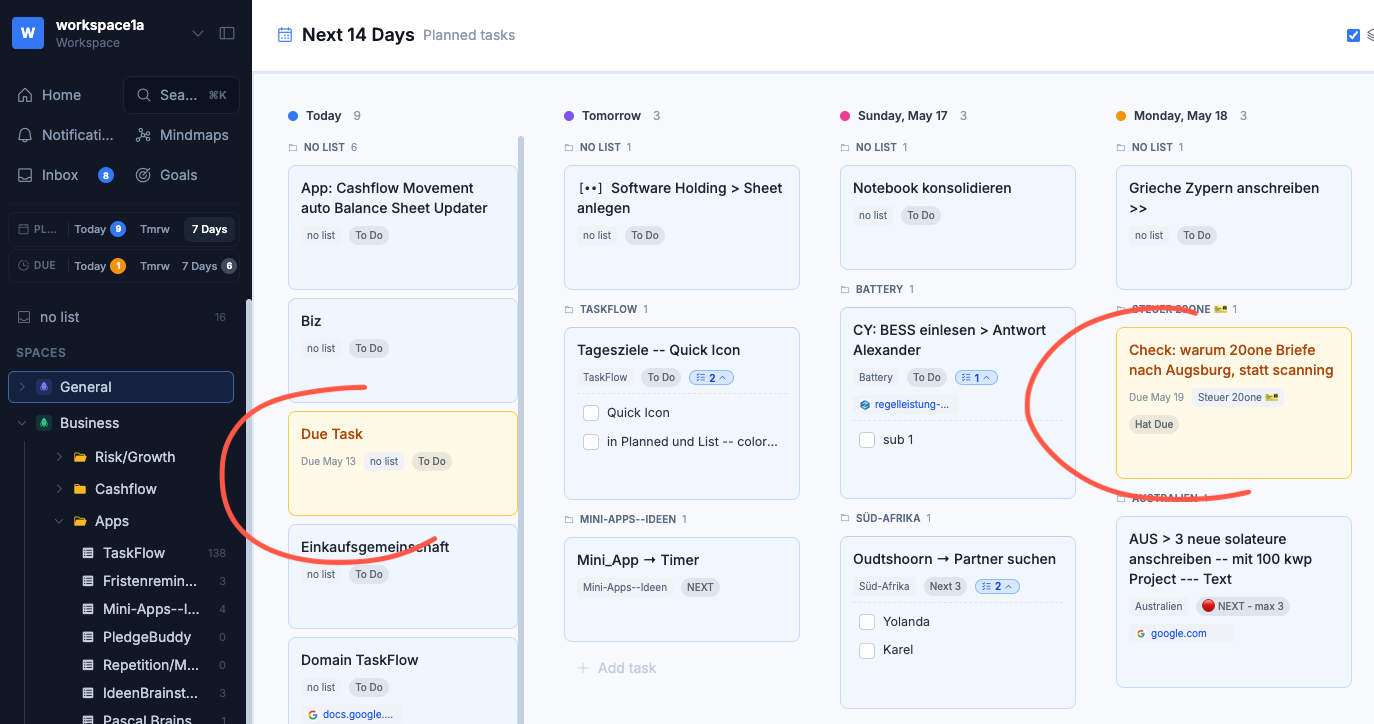Check the Karel subtask
The width and height of the screenshot is (1374, 724).
pos(867,650)
